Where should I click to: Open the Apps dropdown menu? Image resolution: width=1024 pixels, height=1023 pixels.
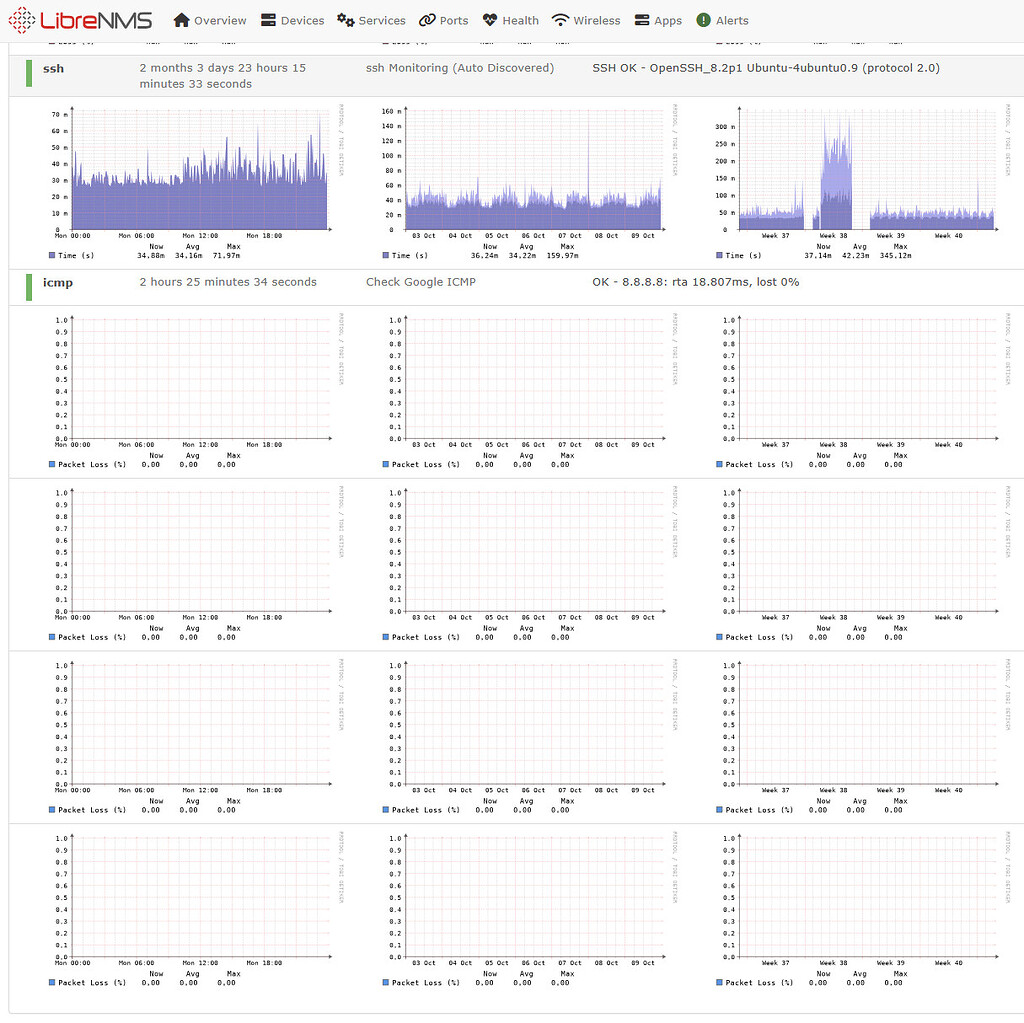tap(657, 19)
